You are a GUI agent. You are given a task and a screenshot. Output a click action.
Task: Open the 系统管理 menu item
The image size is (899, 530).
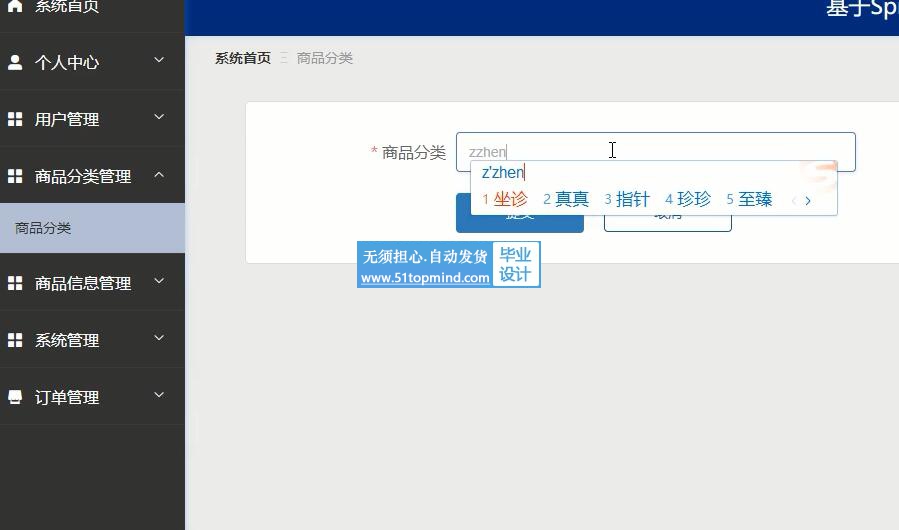[92, 339]
